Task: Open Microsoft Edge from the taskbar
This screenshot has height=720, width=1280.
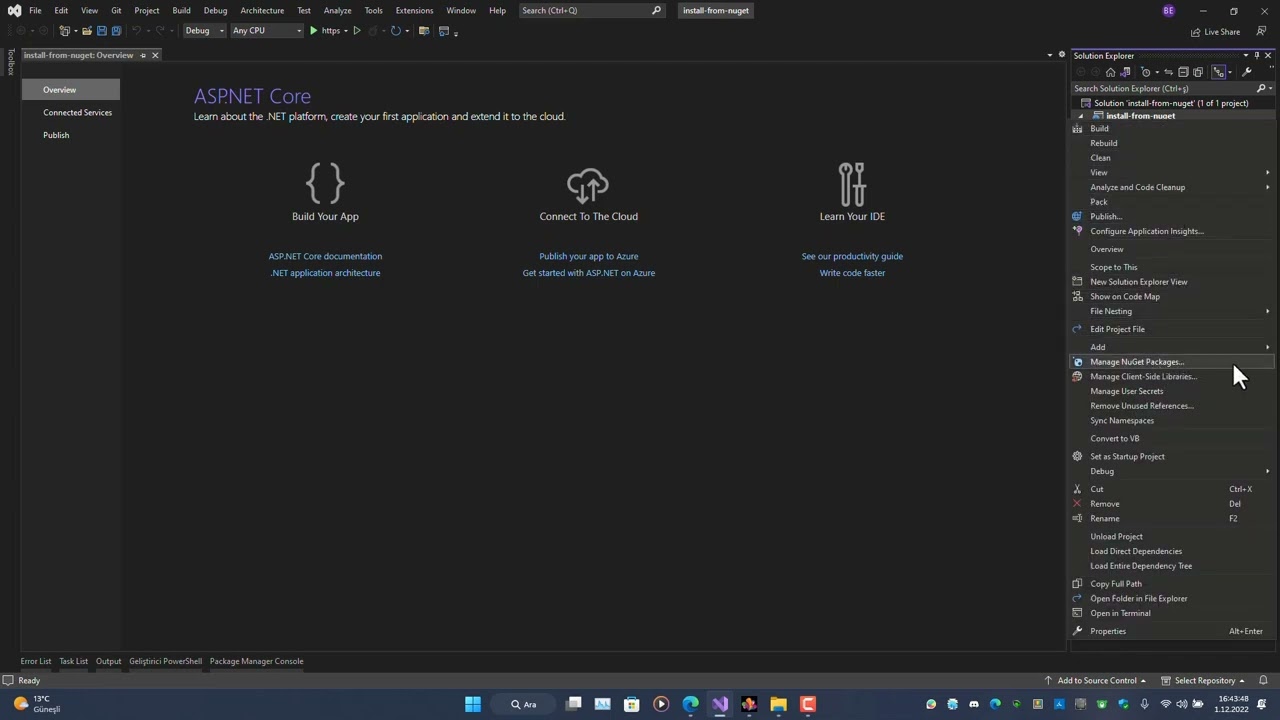Action: [x=690, y=704]
